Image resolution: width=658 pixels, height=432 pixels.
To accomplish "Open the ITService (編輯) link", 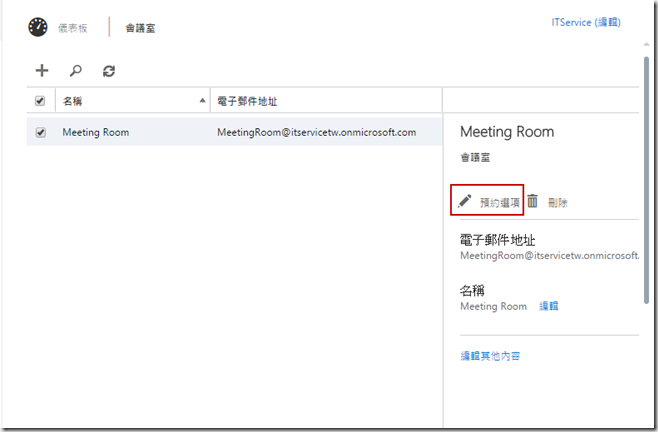I will tap(586, 21).
